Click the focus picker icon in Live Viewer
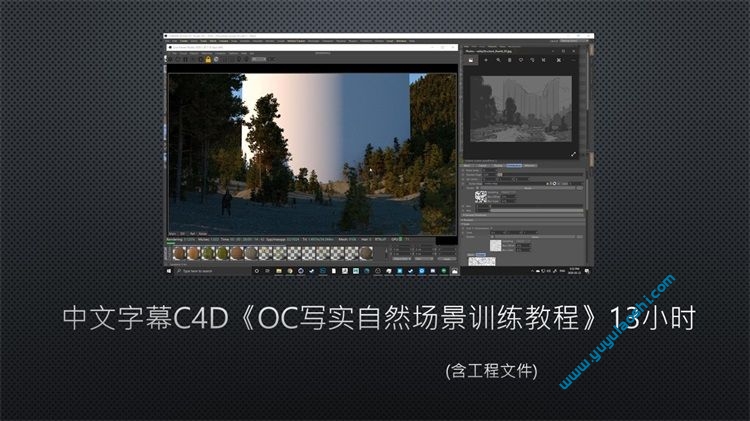The height and width of the screenshot is (421, 750). 239,59
